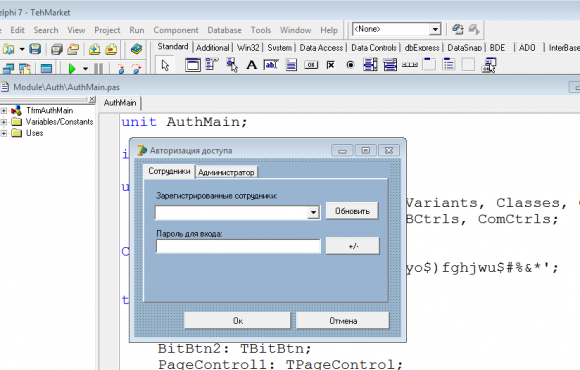The height and width of the screenshot is (370, 580).
Task: Select the Button component icon
Action: click(311, 65)
